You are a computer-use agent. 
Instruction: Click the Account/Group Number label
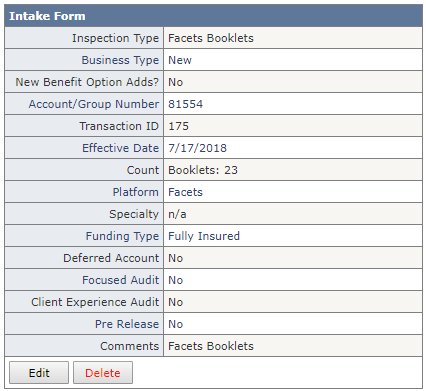point(94,104)
